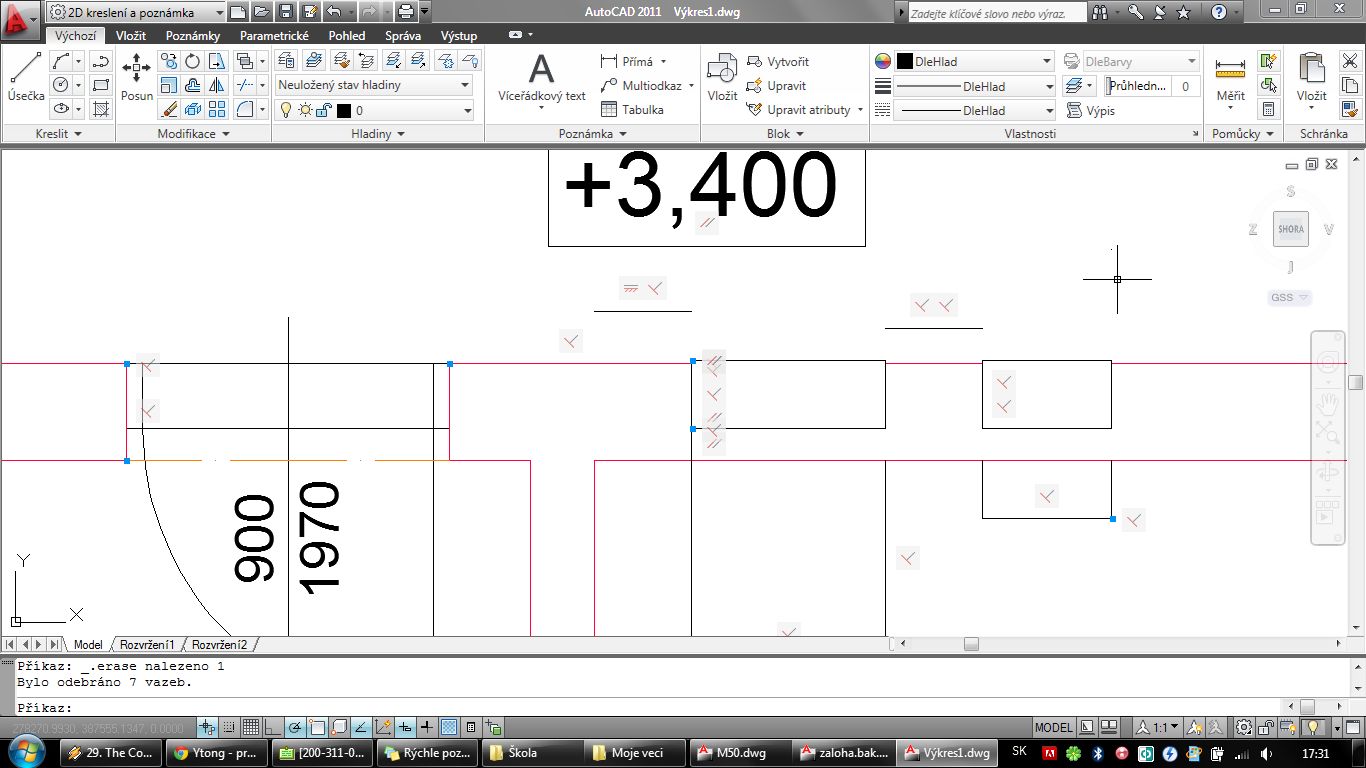The height and width of the screenshot is (768, 1366).
Task: Expand the 2D kreslení a poznámka workspace dropdown
Action: point(137,12)
